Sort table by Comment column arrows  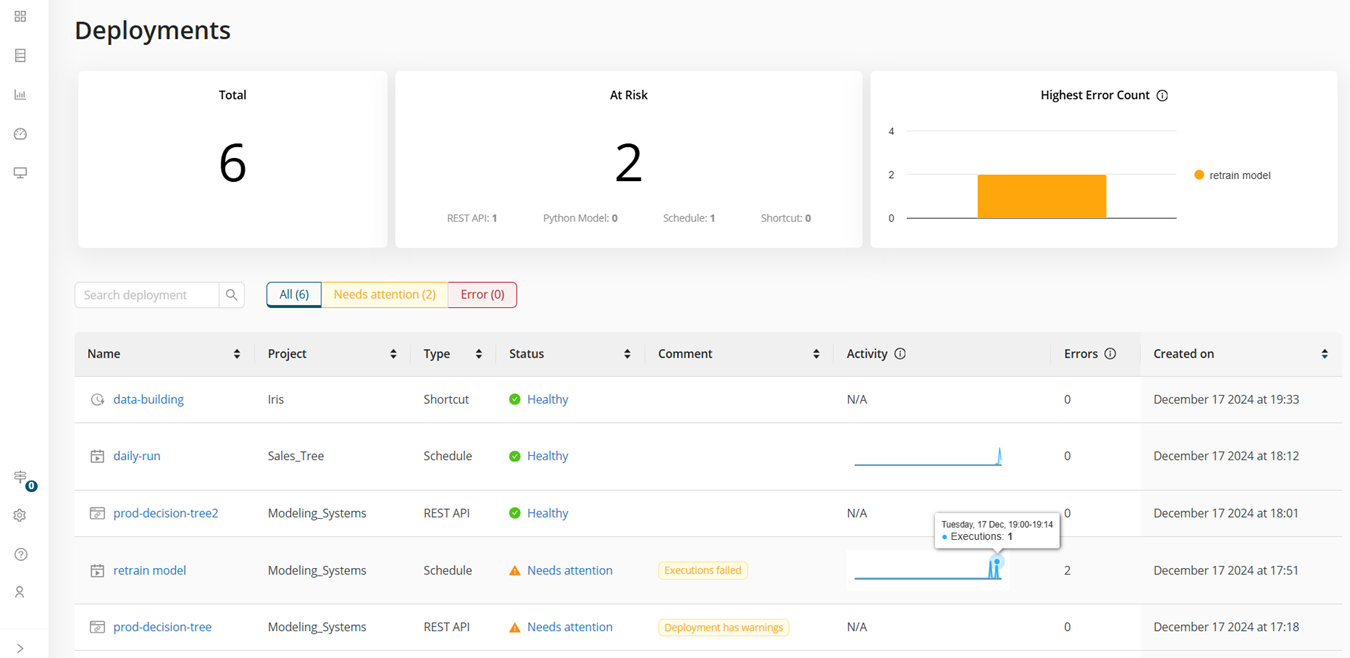(x=816, y=354)
